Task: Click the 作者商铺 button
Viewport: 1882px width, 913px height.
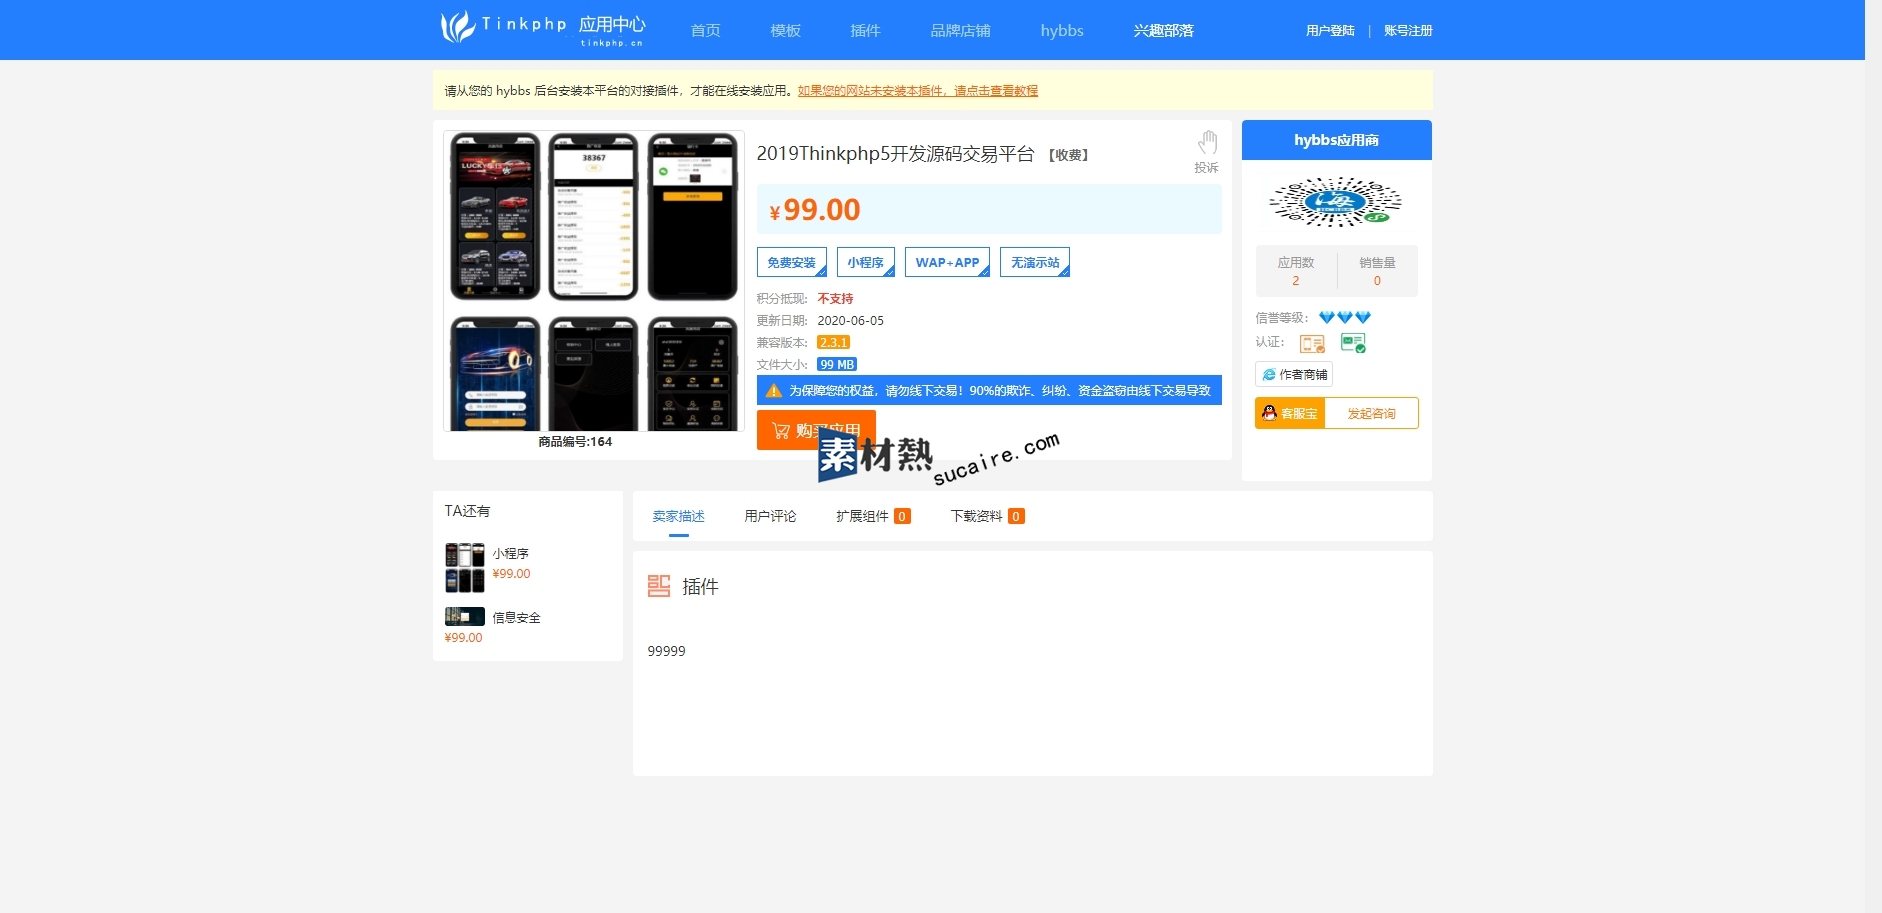Action: coord(1294,374)
